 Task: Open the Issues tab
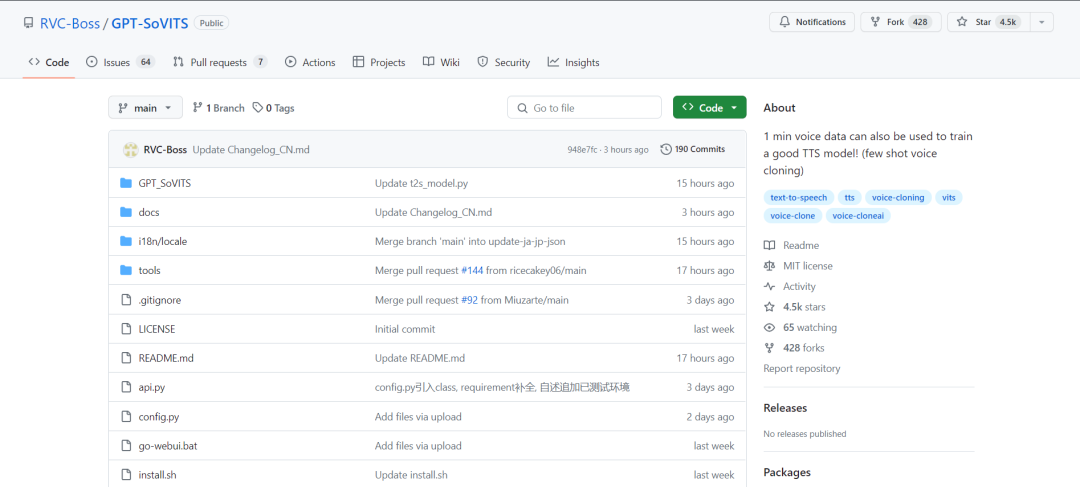click(x=121, y=62)
